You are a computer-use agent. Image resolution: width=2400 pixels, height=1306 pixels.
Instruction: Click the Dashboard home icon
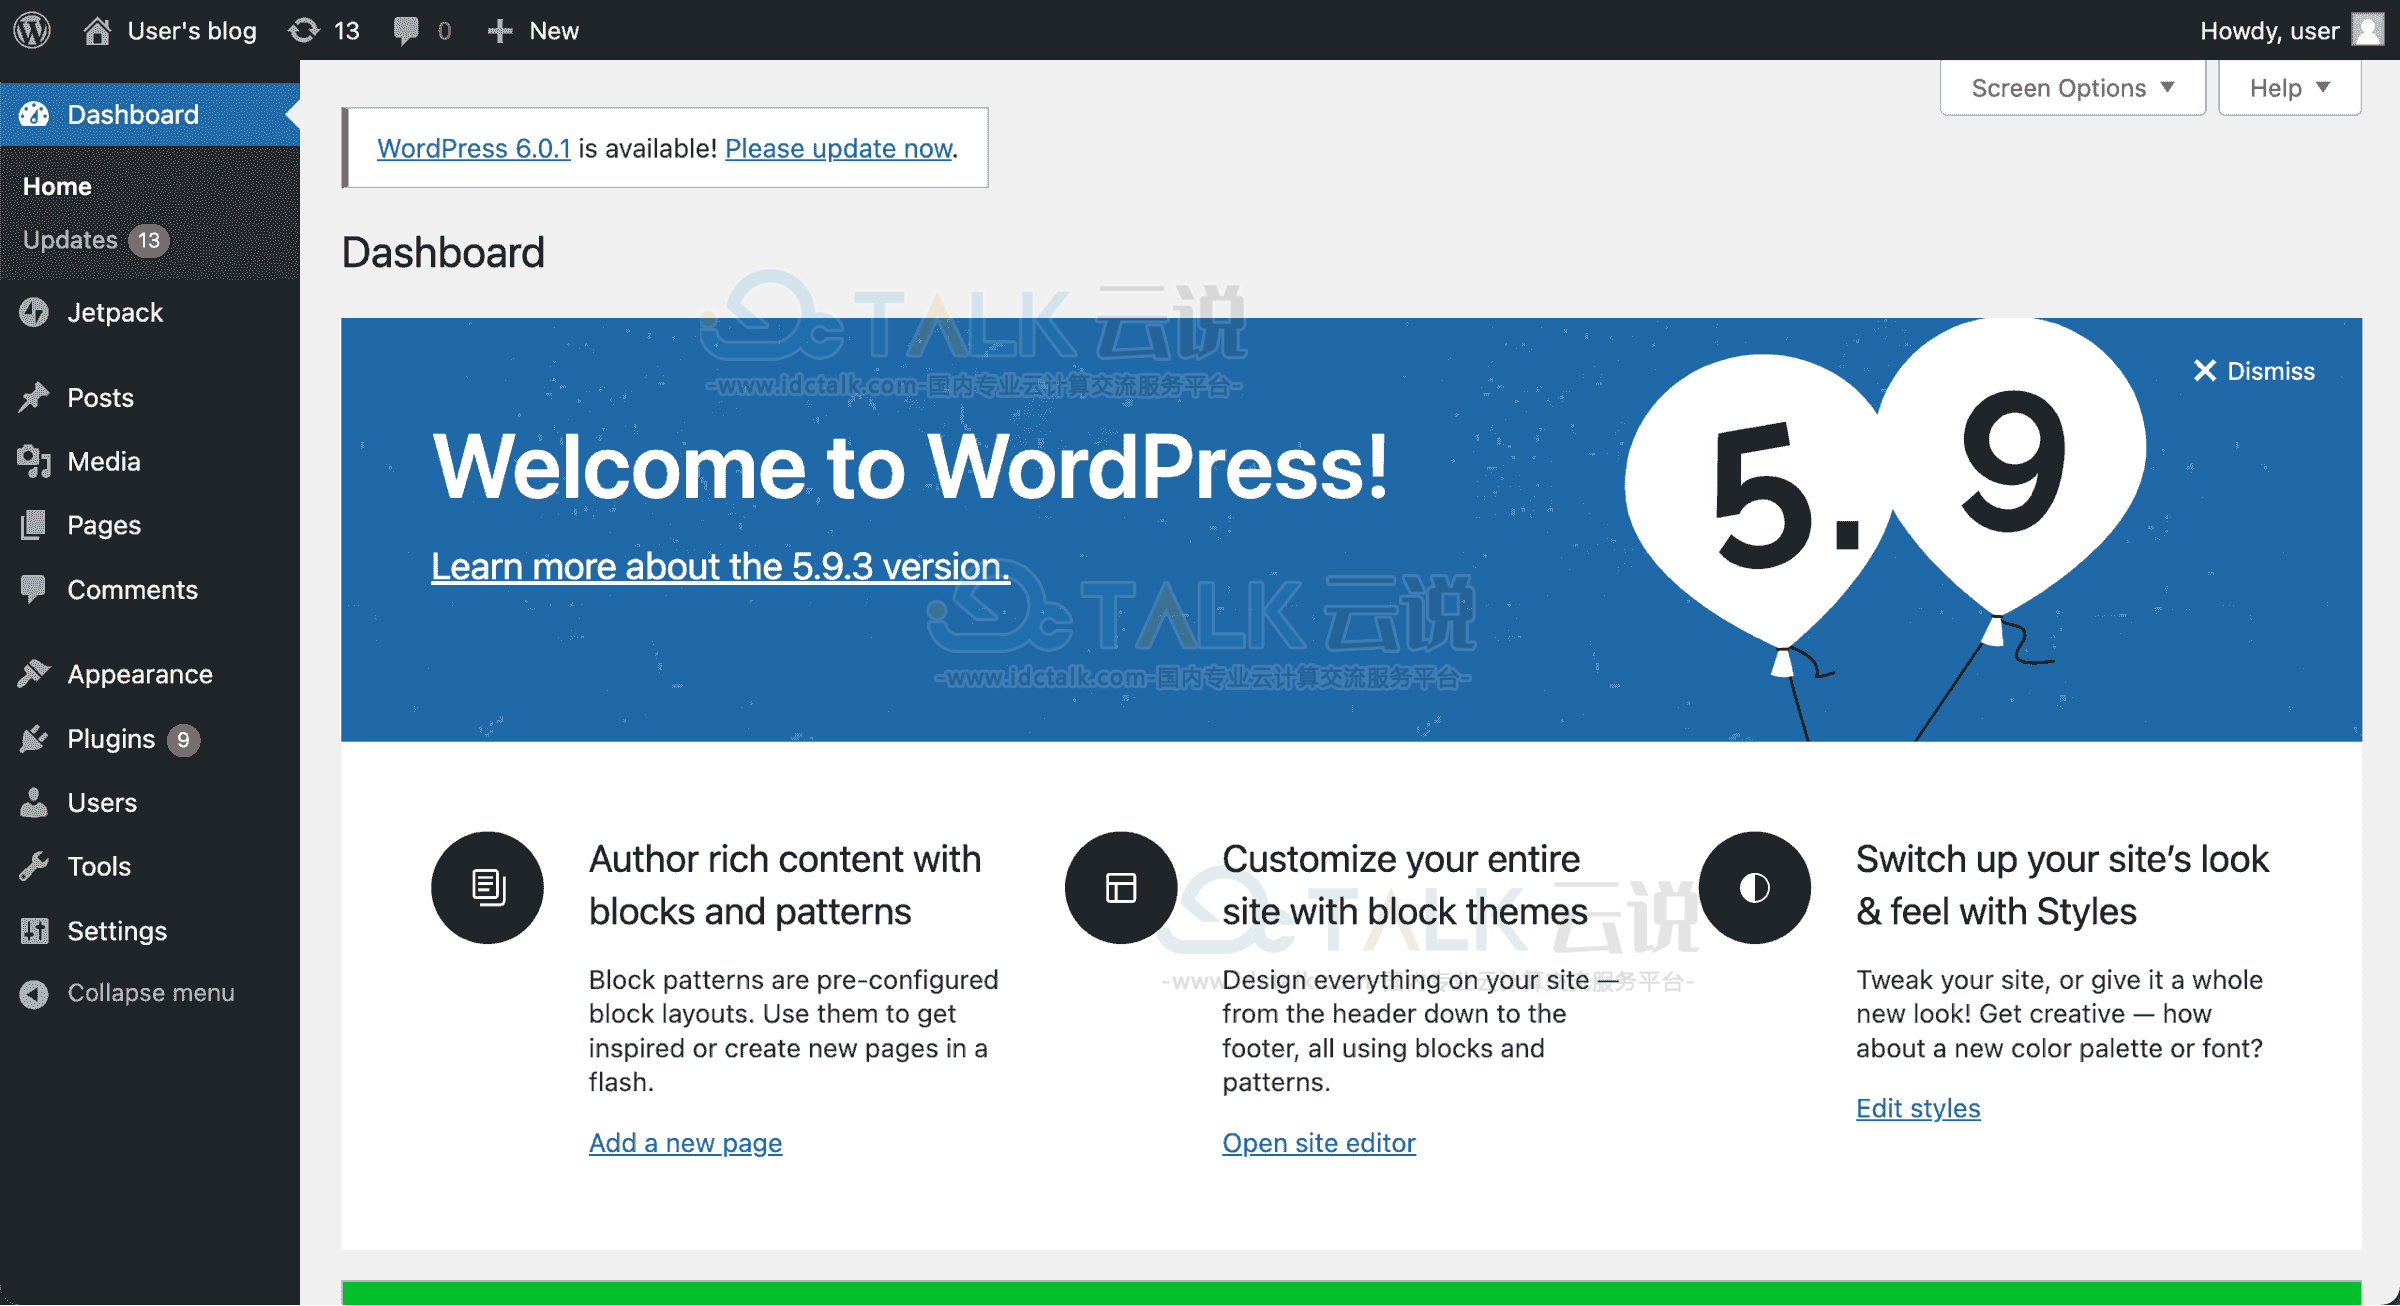click(35, 114)
